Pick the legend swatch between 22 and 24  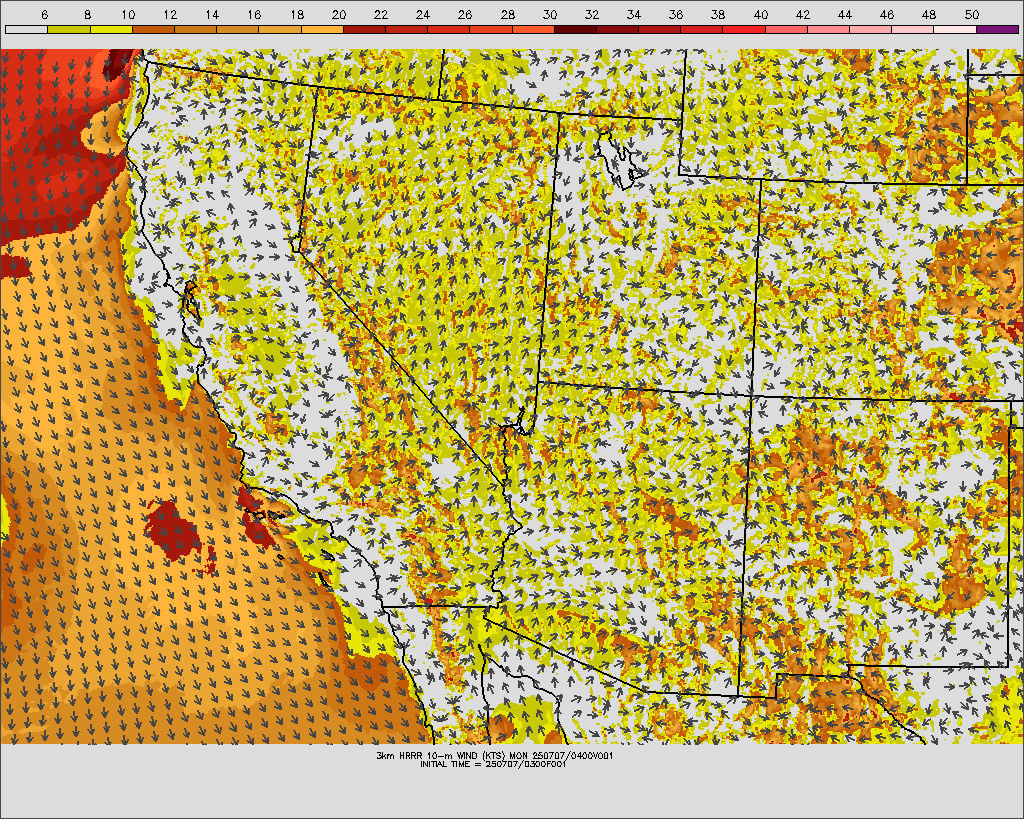coord(407,29)
